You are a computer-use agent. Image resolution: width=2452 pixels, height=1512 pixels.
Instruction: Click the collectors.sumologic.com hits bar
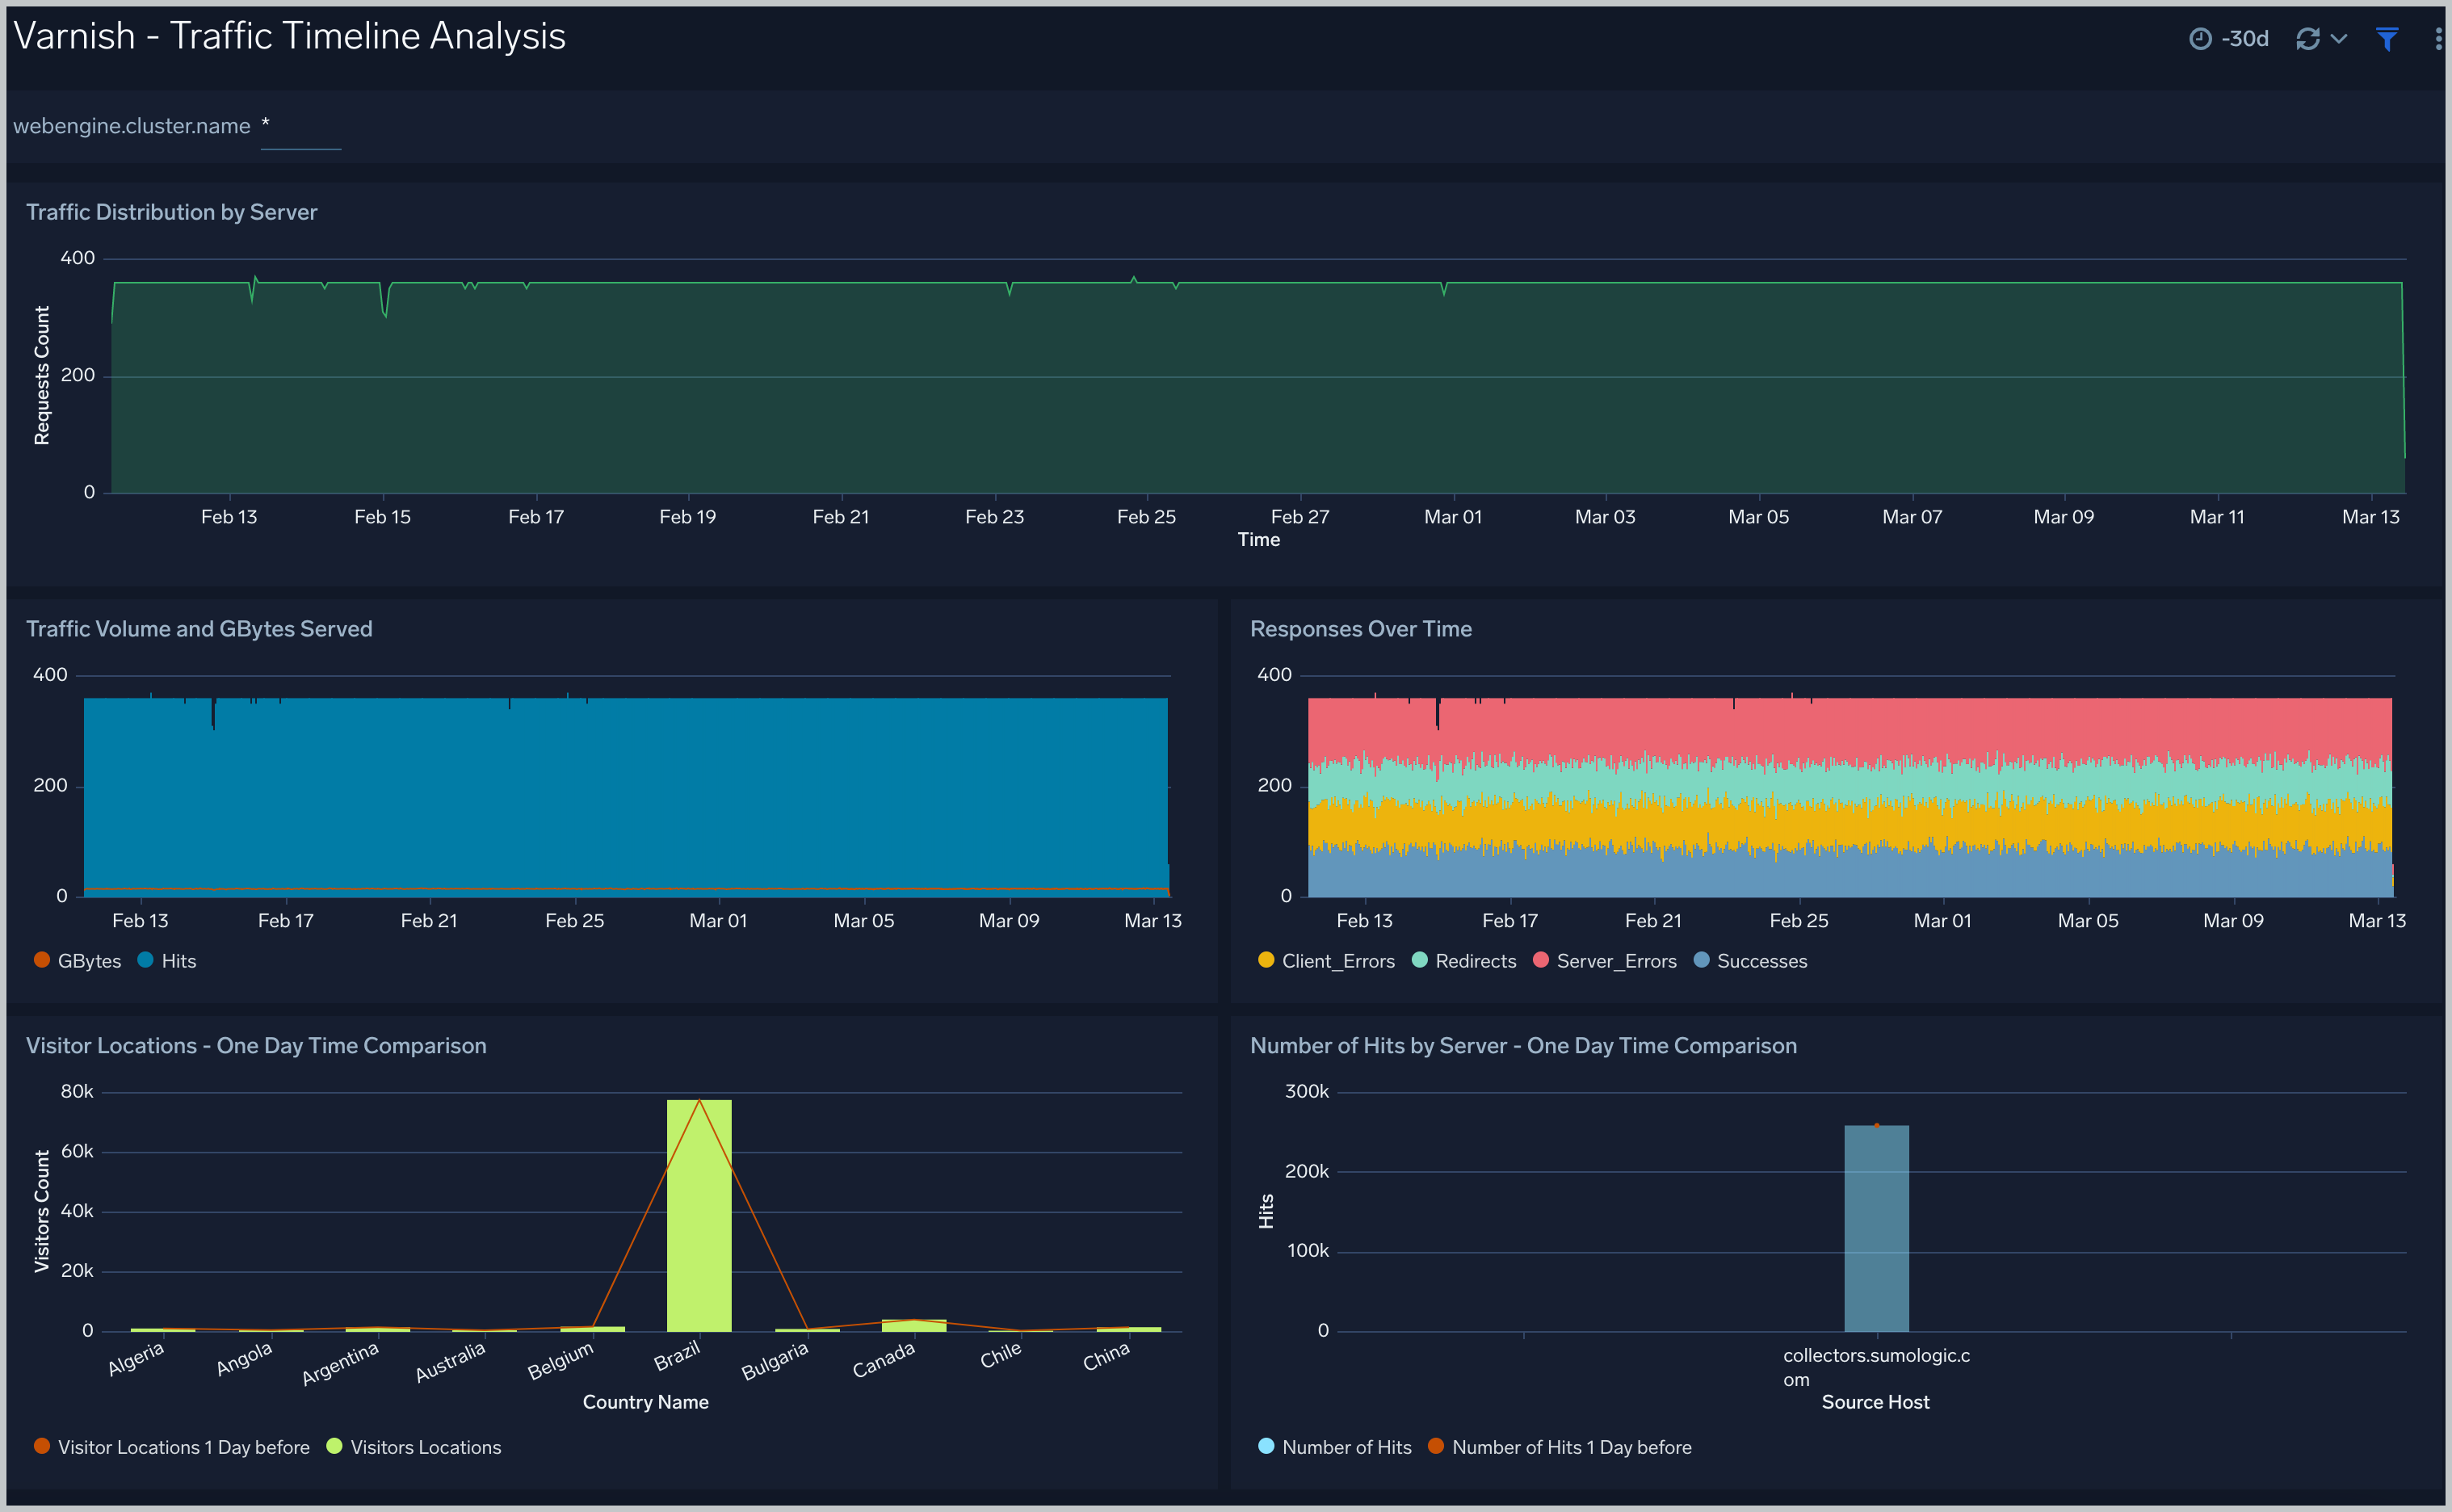(x=1876, y=1228)
